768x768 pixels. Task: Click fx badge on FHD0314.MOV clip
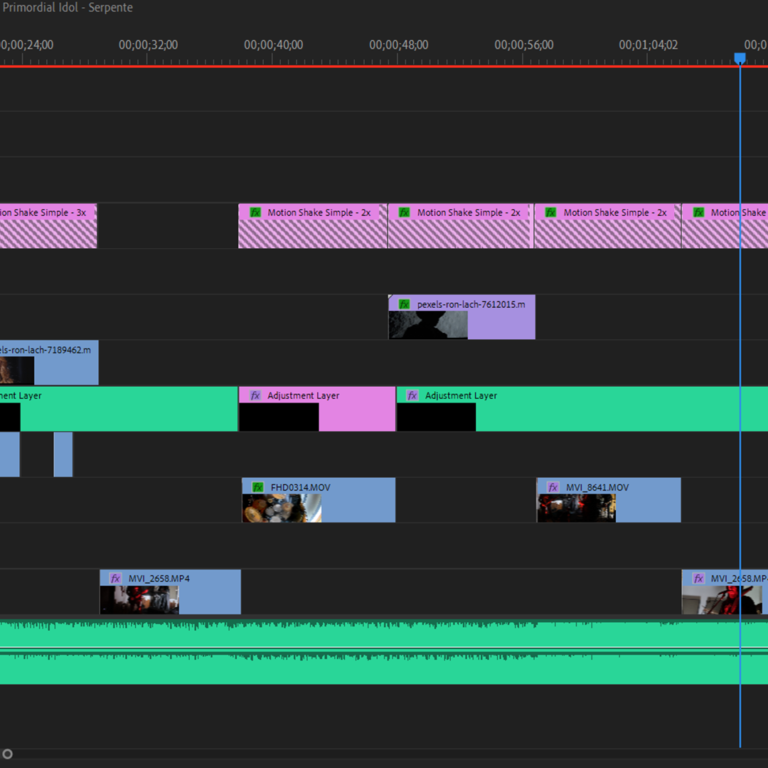tap(257, 487)
